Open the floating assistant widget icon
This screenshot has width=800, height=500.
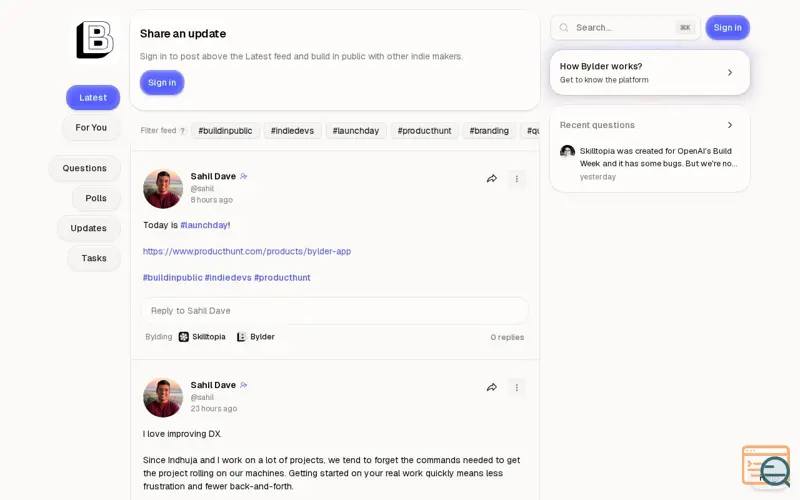[766, 466]
